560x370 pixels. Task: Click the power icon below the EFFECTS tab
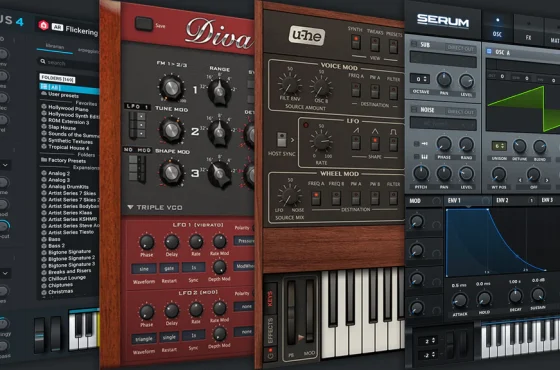coord(270,355)
